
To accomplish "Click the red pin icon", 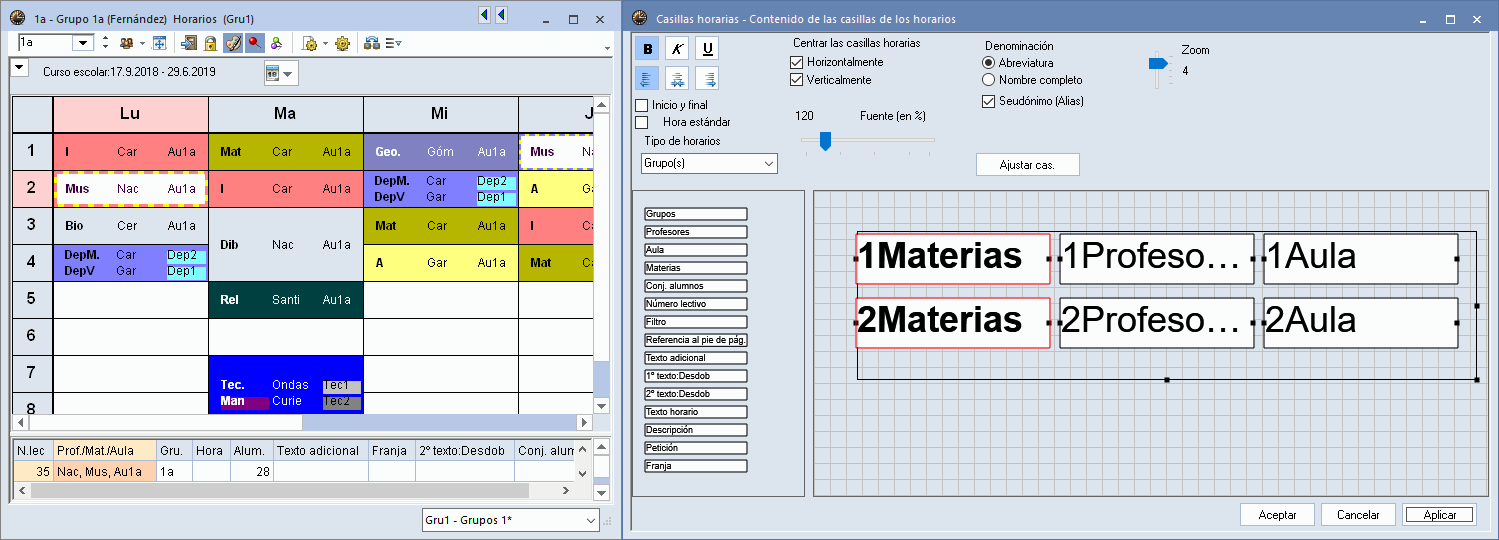I will tap(254, 43).
